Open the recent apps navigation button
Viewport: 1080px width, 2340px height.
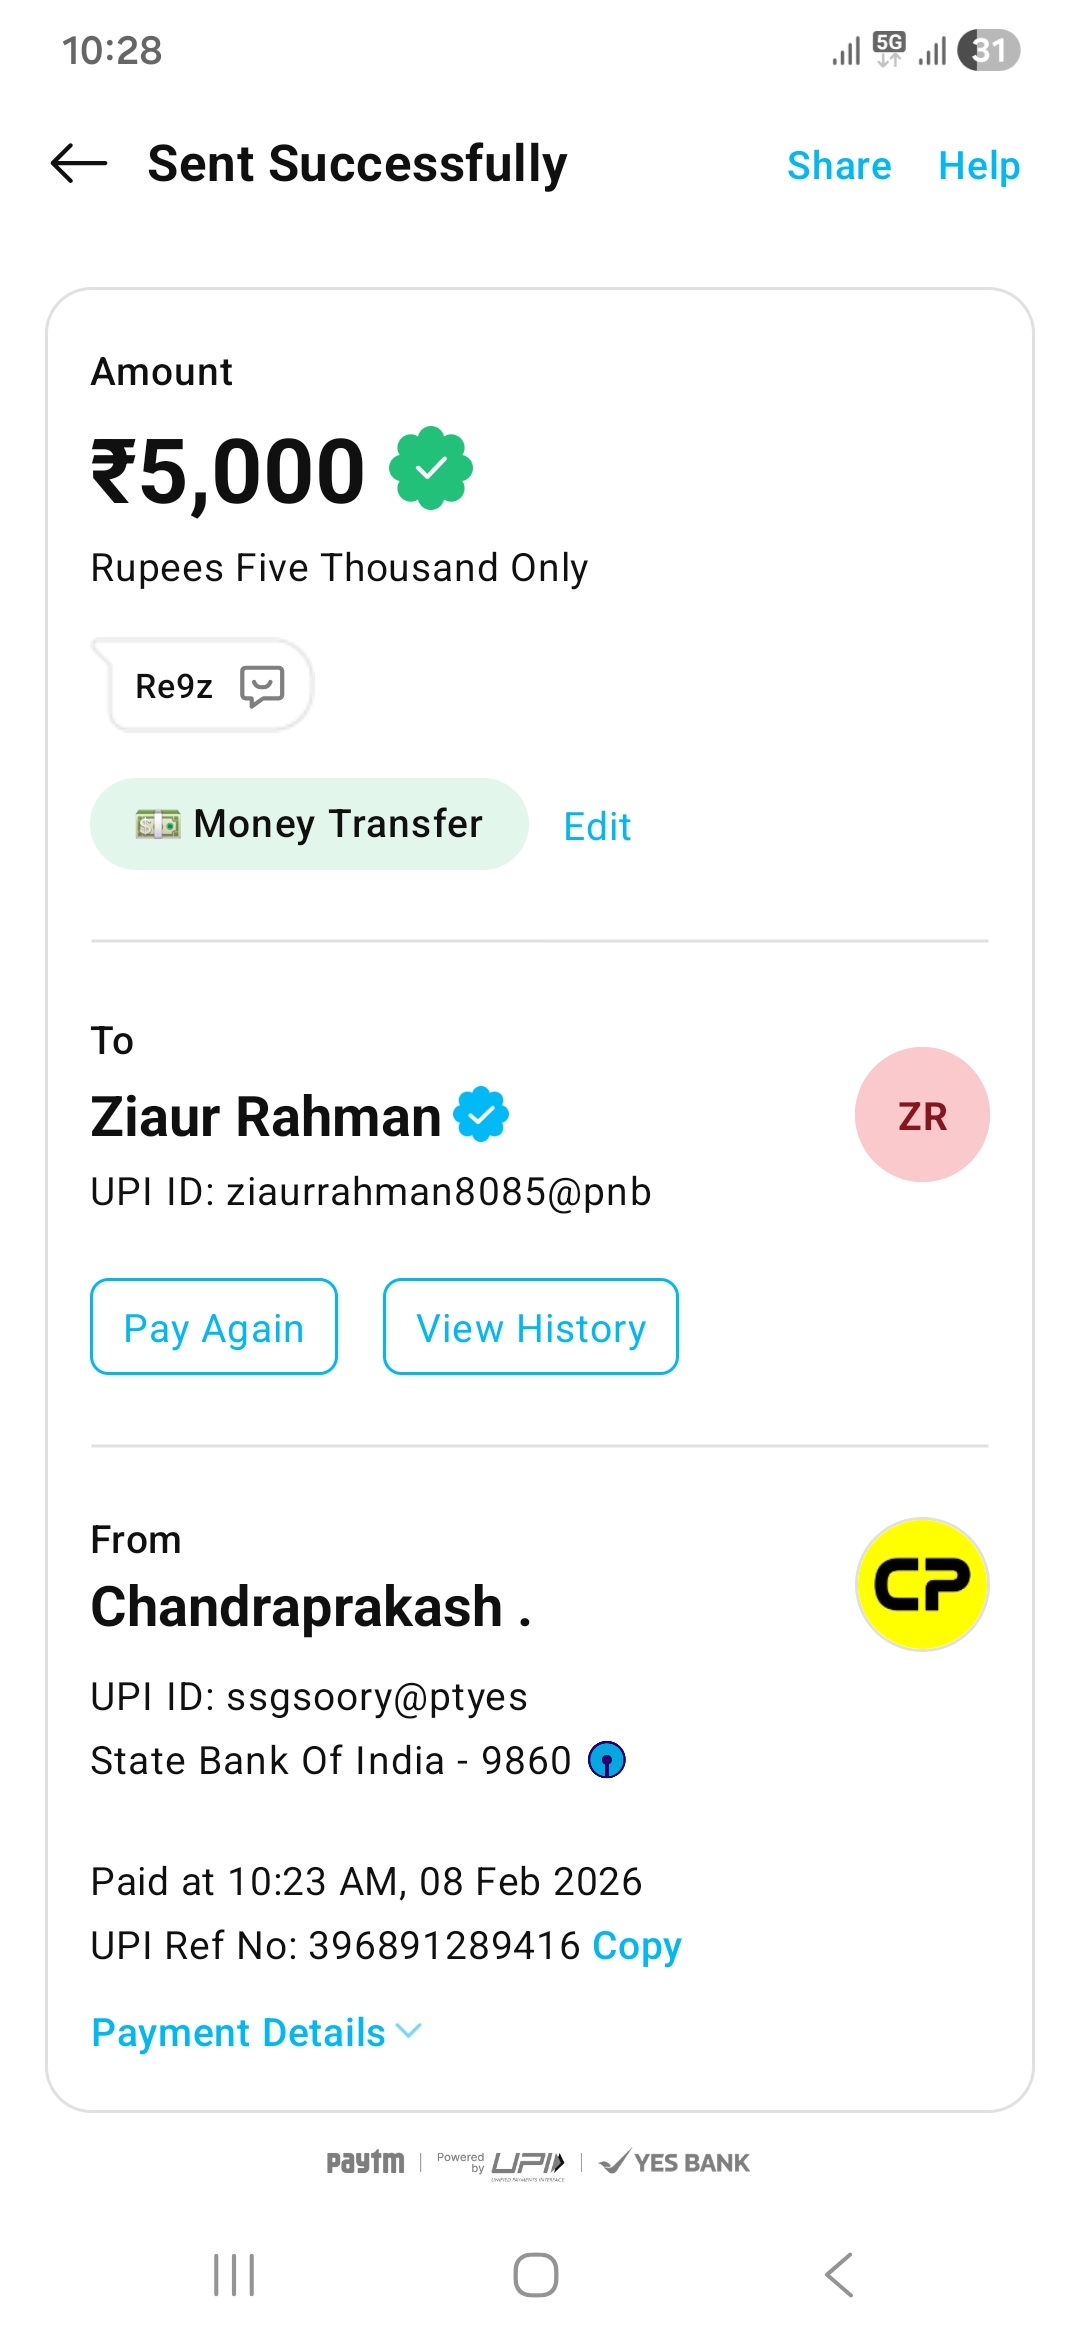click(235, 2275)
